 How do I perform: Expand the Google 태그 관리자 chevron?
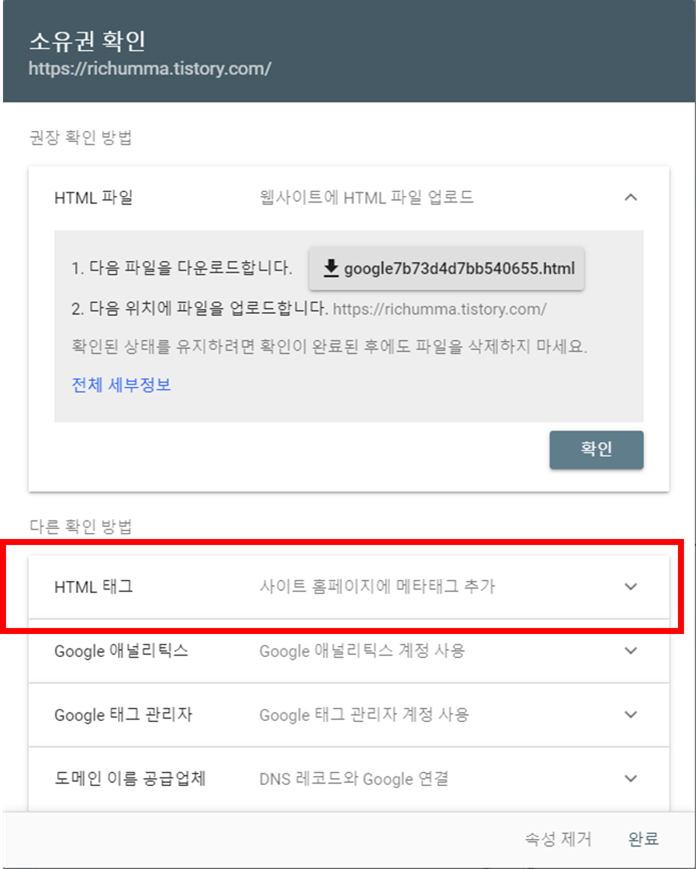631,714
